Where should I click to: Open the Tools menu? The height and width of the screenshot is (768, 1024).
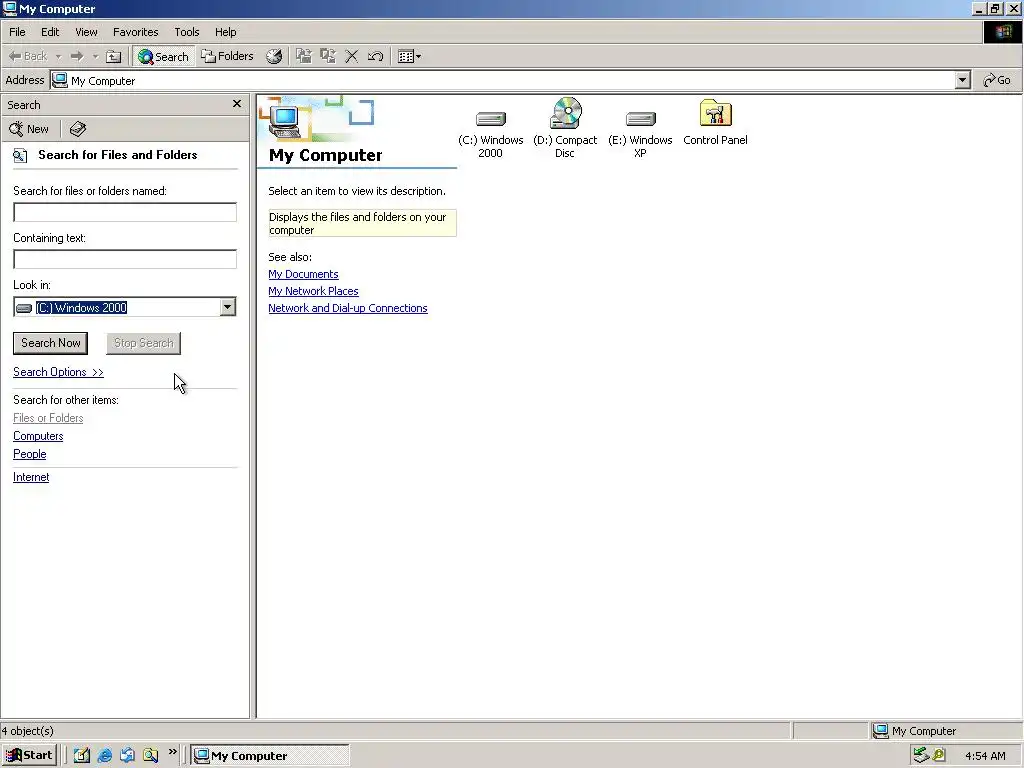coord(186,32)
